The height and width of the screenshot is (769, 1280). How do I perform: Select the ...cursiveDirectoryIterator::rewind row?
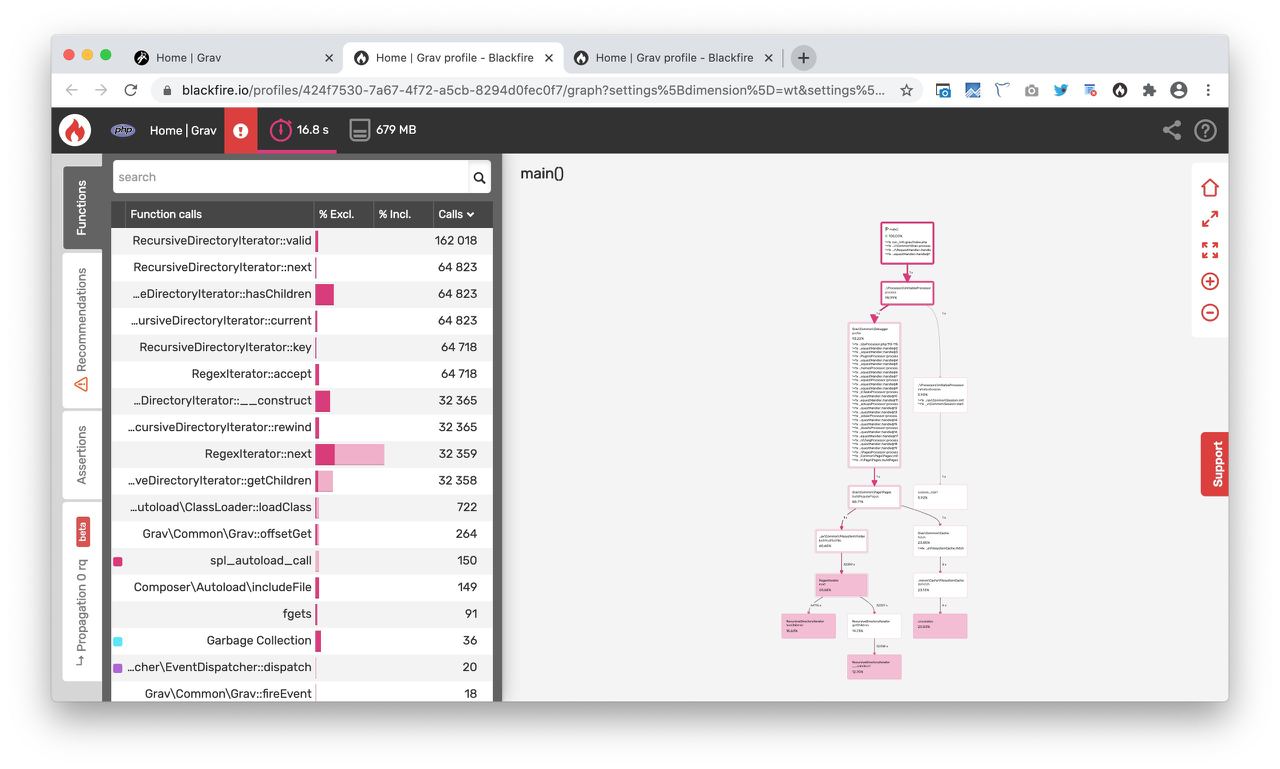point(302,427)
